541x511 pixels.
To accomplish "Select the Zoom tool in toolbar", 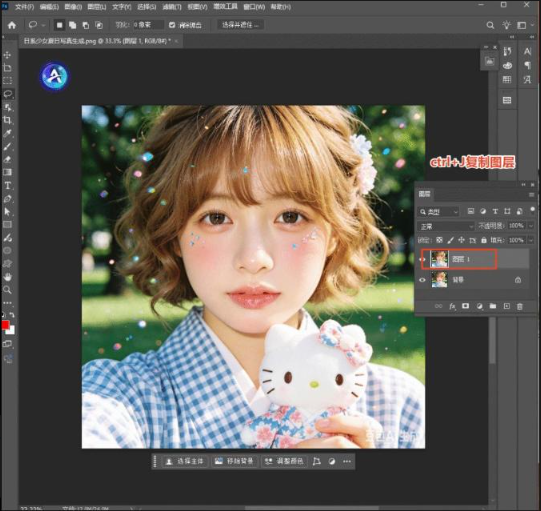I will coord(7,290).
